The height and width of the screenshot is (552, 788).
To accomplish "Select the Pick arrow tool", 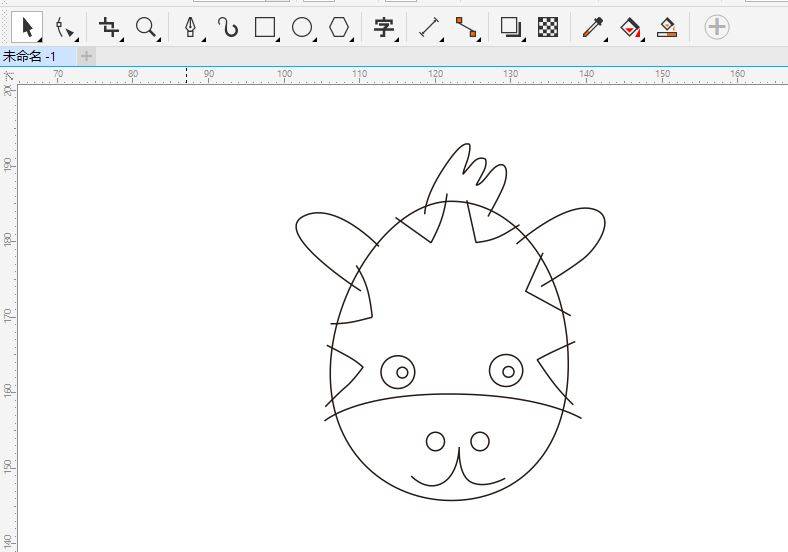I will 27,27.
